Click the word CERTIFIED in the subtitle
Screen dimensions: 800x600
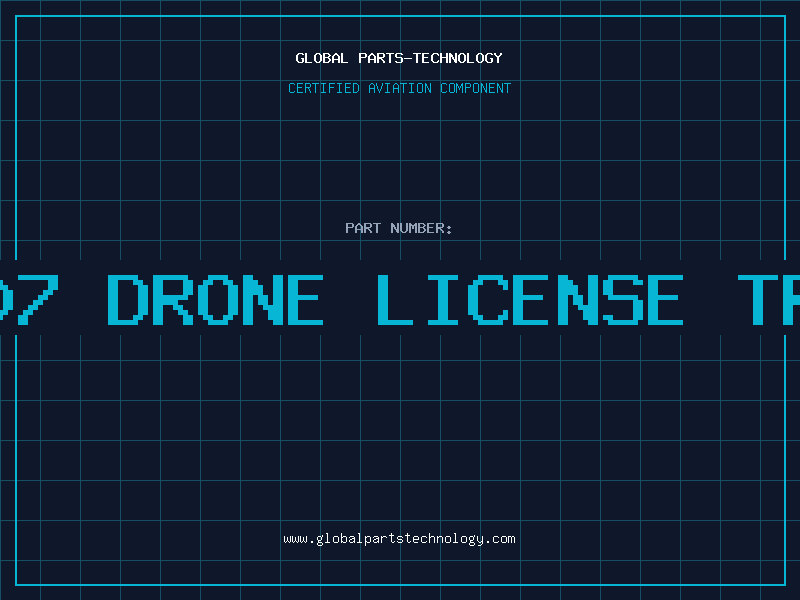[324, 88]
